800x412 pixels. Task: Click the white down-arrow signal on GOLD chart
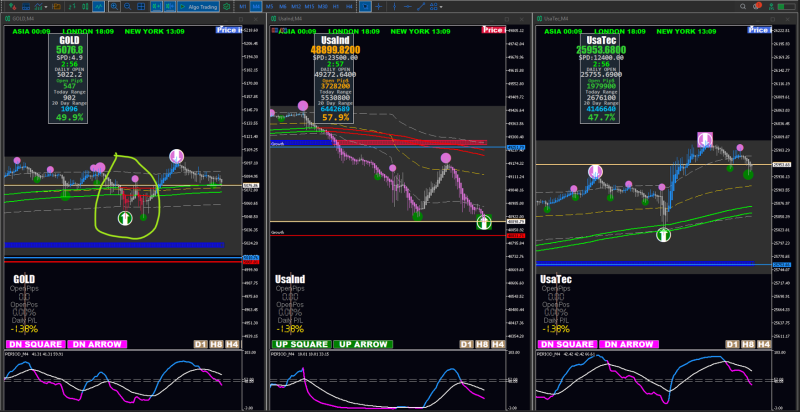176,156
